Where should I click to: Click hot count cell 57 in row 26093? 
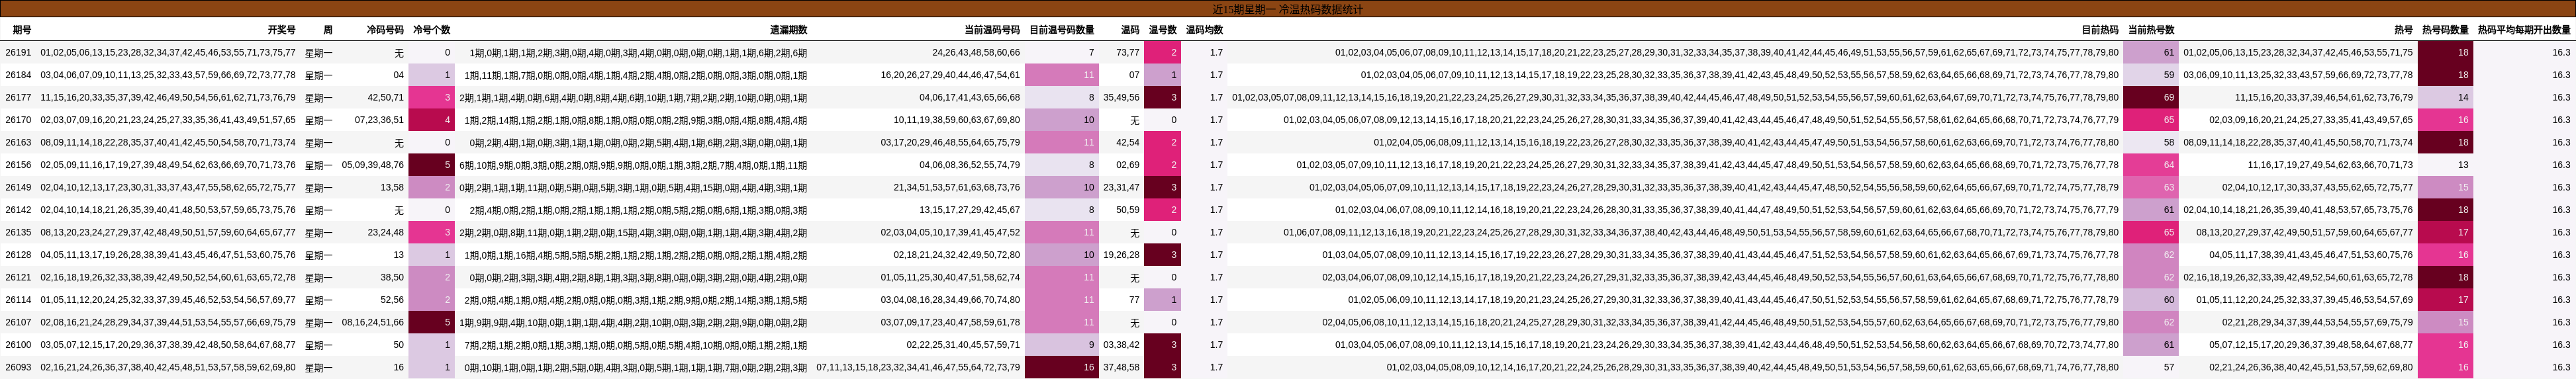coord(2151,368)
